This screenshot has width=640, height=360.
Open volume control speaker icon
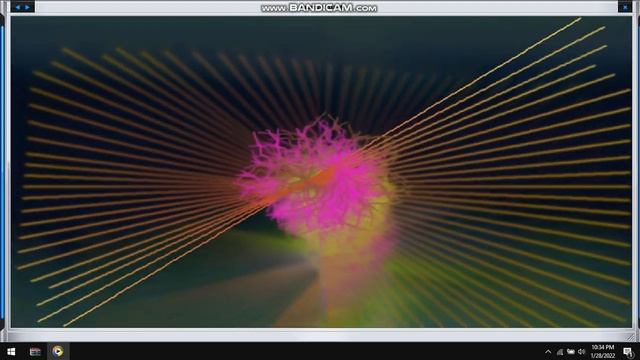(582, 351)
